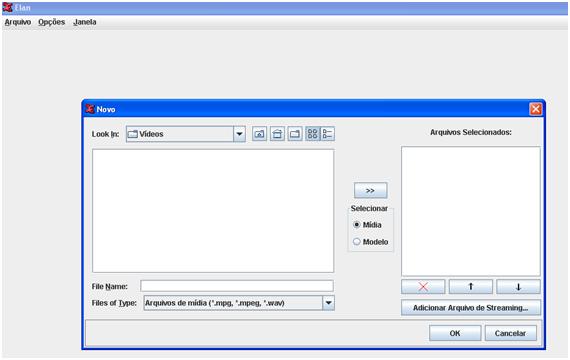Click the Cancelar button
570x360 pixels.
(510, 333)
